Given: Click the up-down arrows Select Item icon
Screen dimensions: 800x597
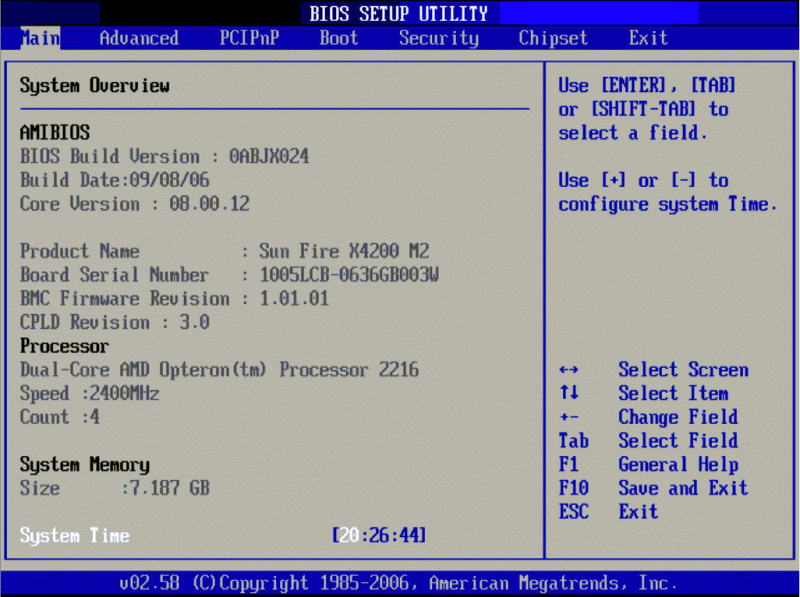Looking at the screenshot, I should point(568,393).
